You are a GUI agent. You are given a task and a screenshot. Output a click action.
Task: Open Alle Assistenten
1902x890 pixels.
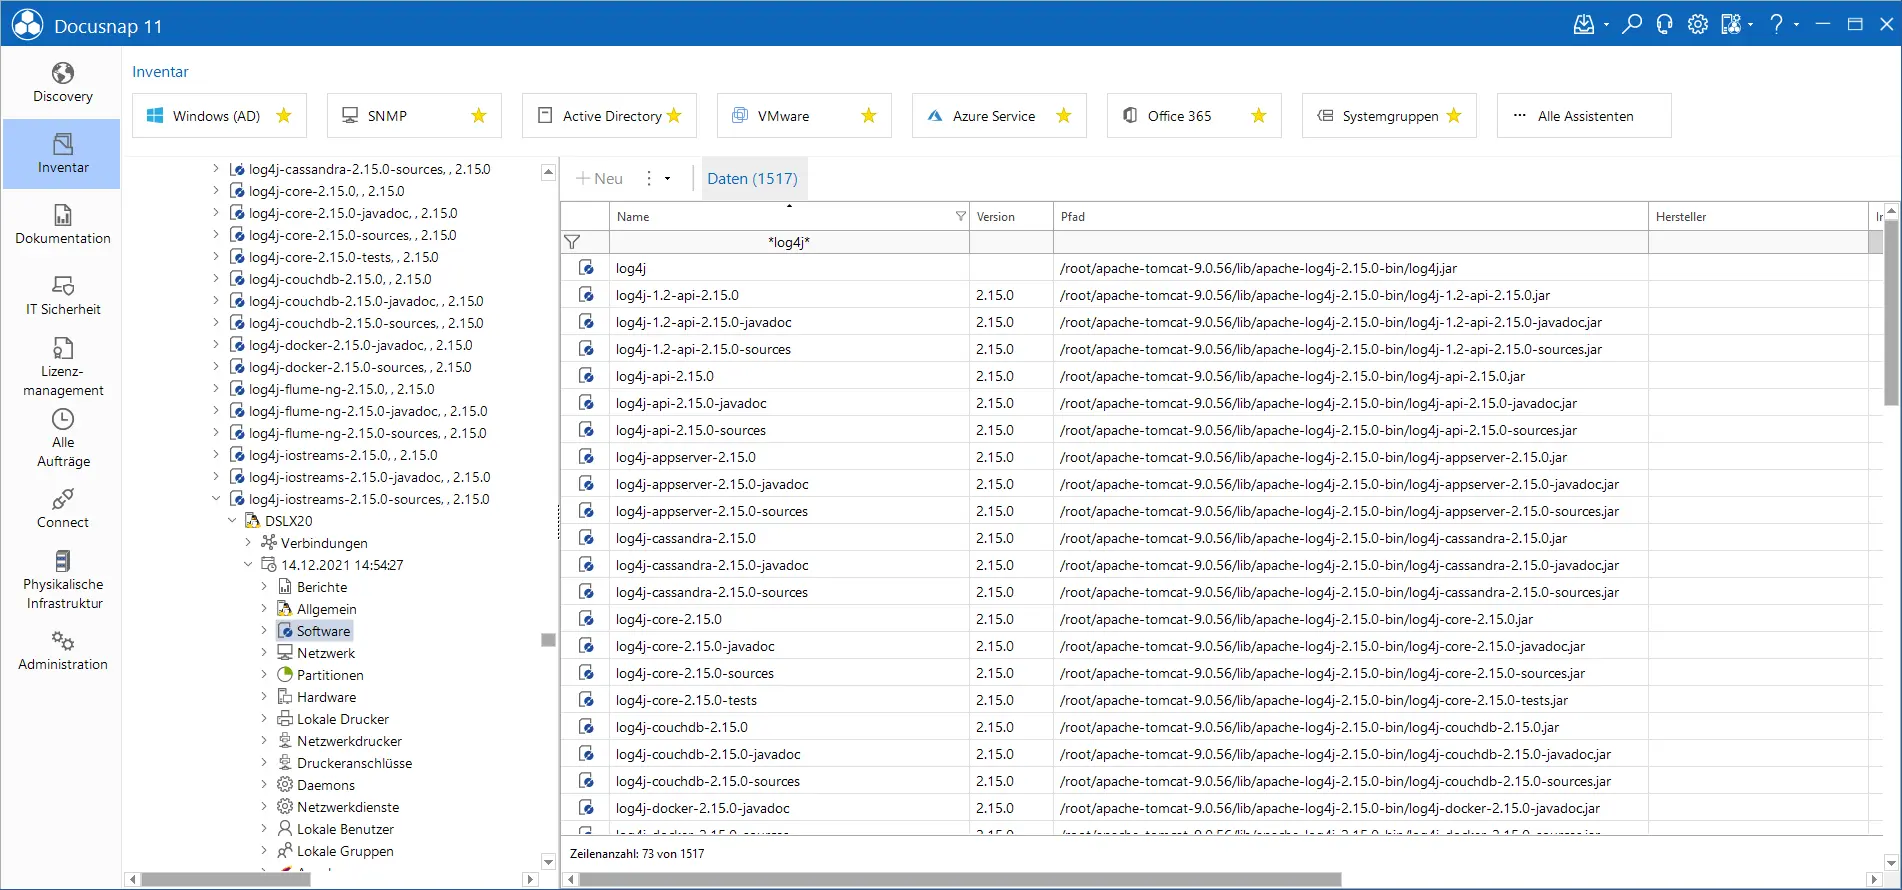pos(1583,116)
